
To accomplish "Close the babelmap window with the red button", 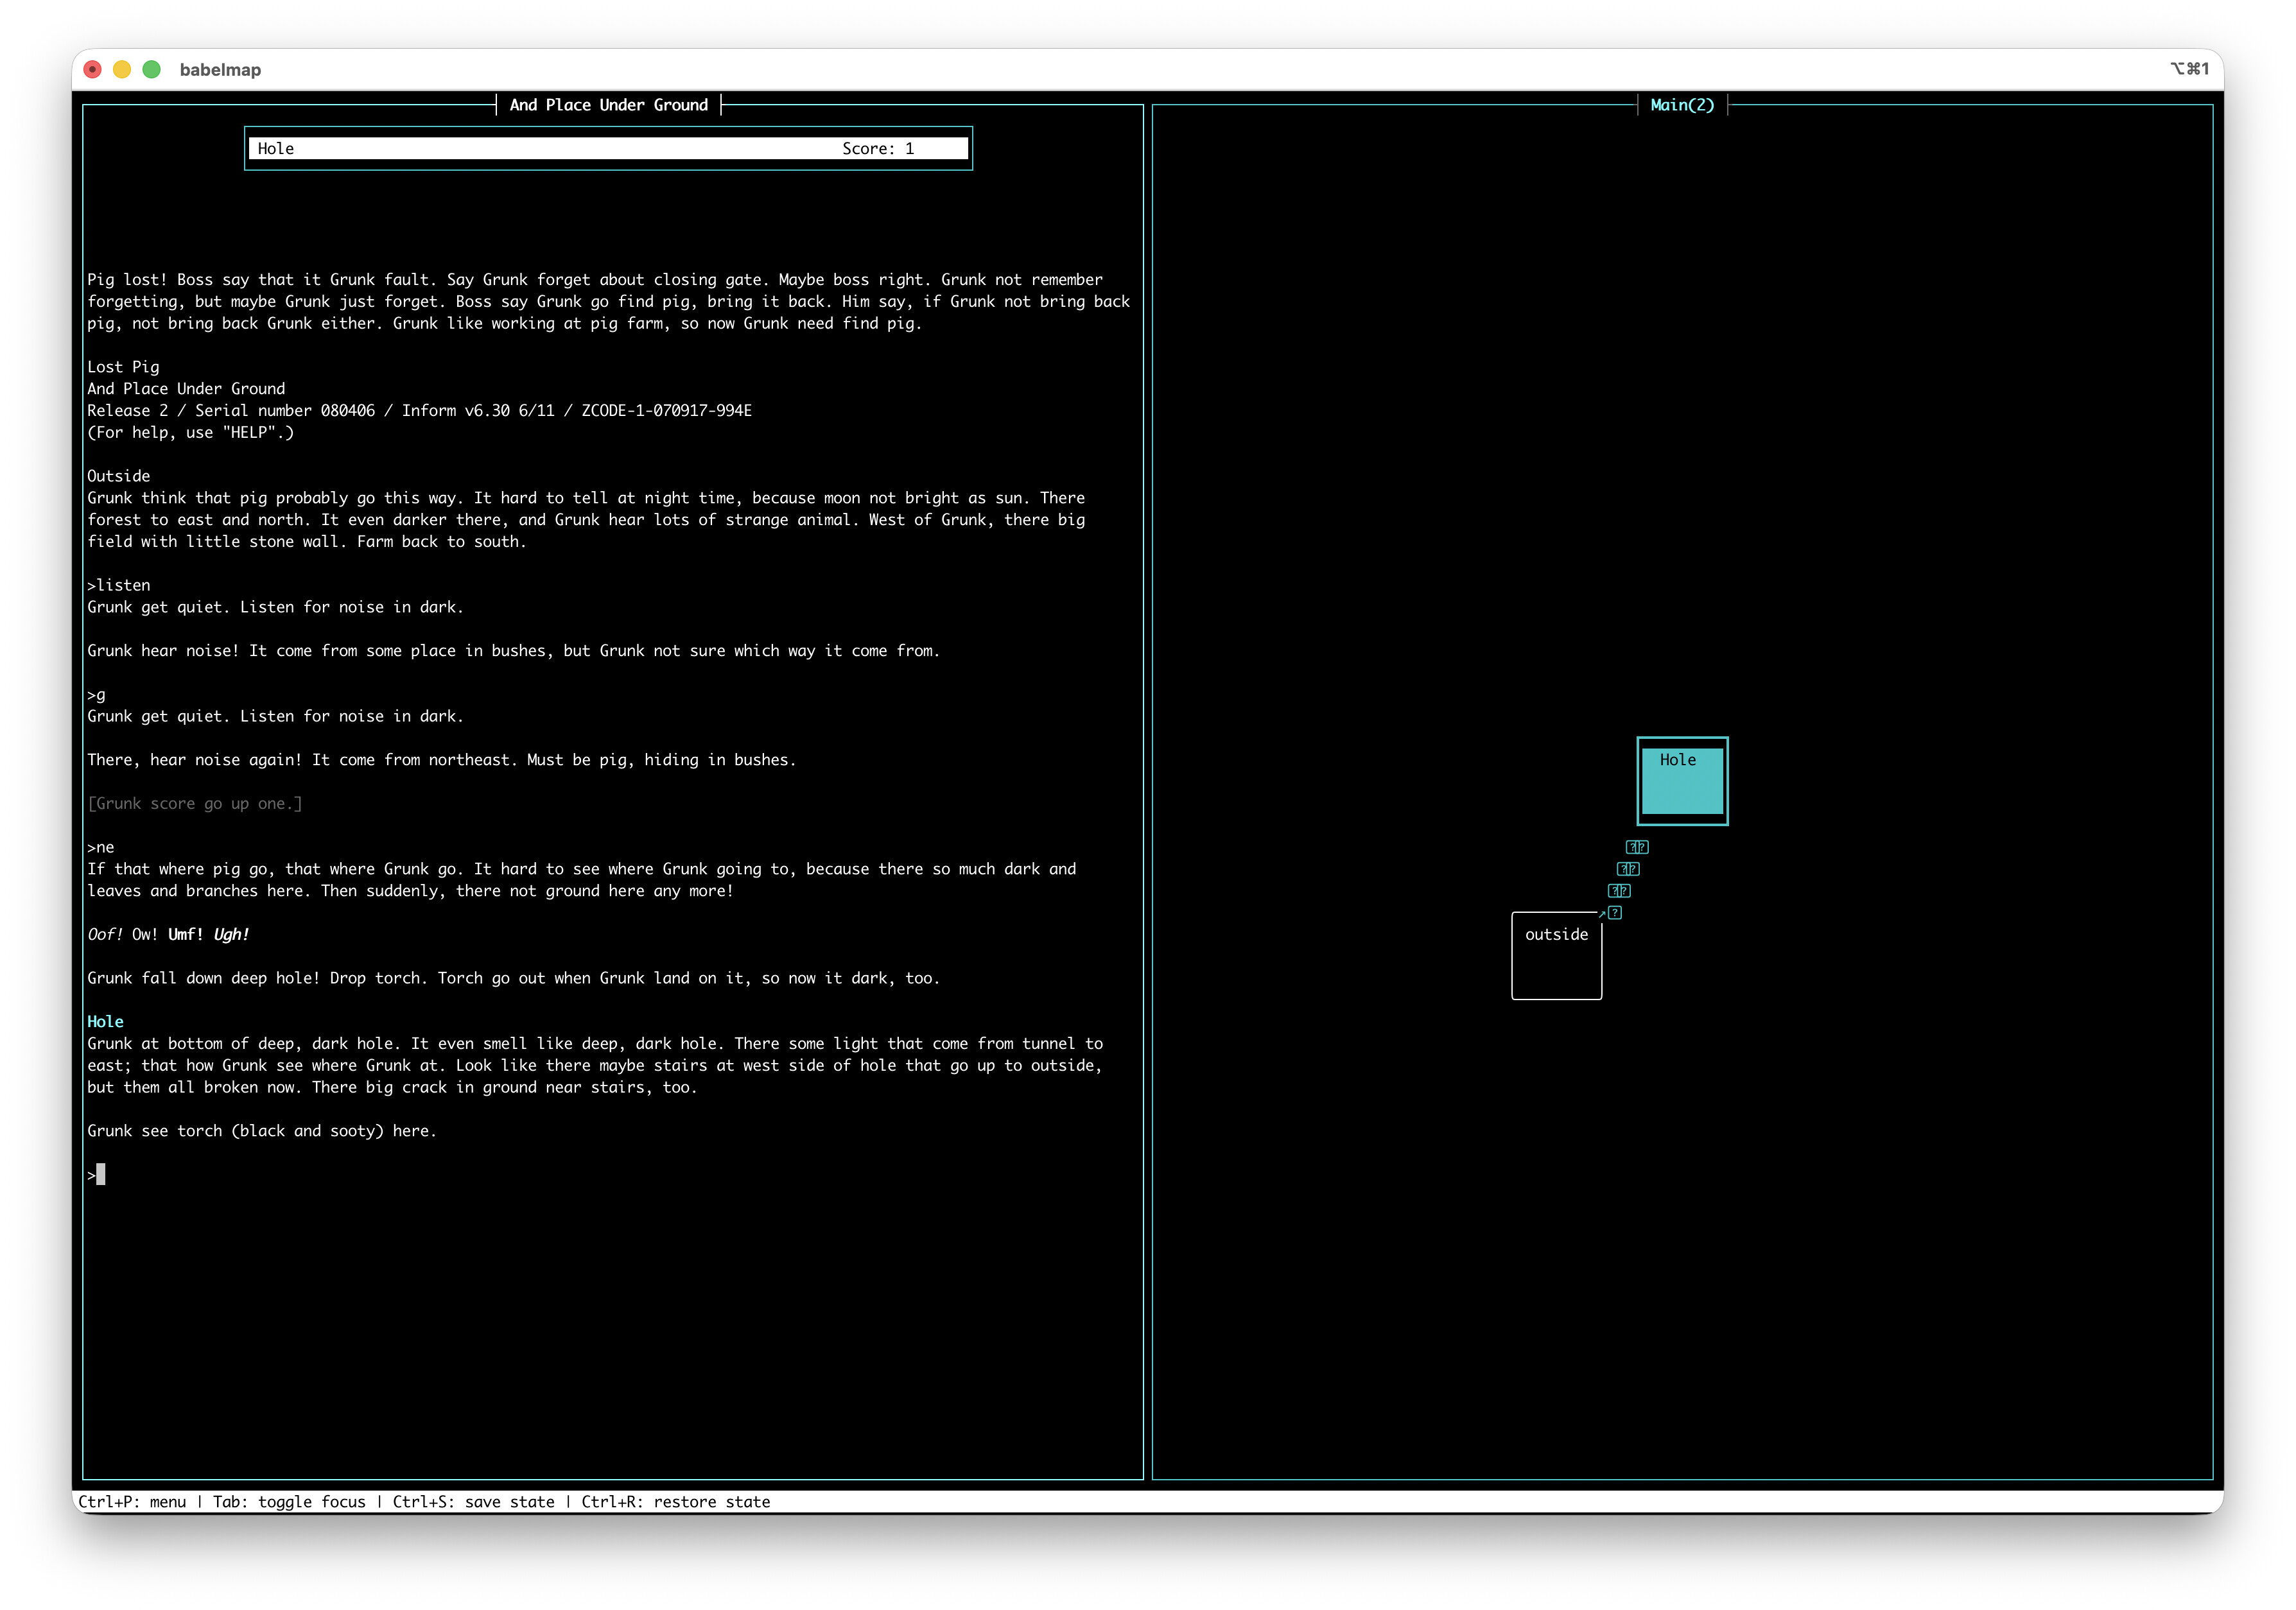I will [x=92, y=69].
